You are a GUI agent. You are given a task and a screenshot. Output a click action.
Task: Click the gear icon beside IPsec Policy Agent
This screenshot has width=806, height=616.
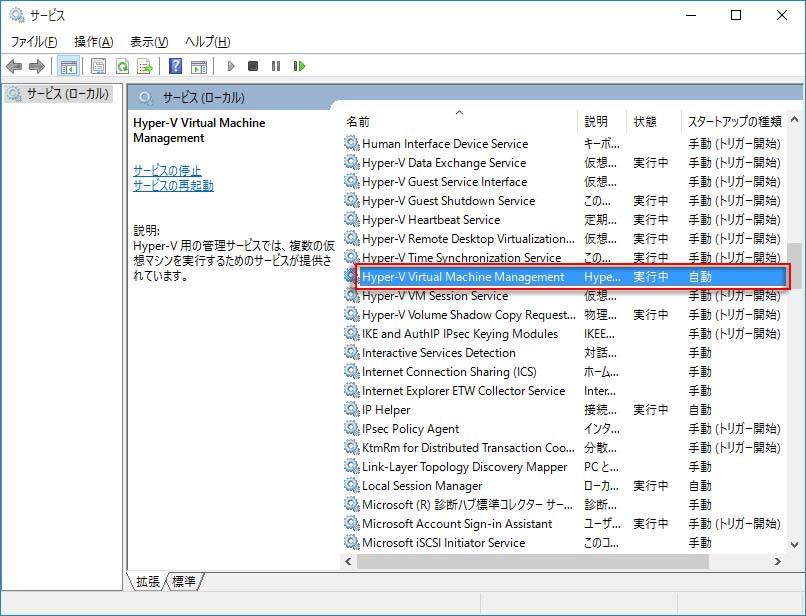(352, 429)
